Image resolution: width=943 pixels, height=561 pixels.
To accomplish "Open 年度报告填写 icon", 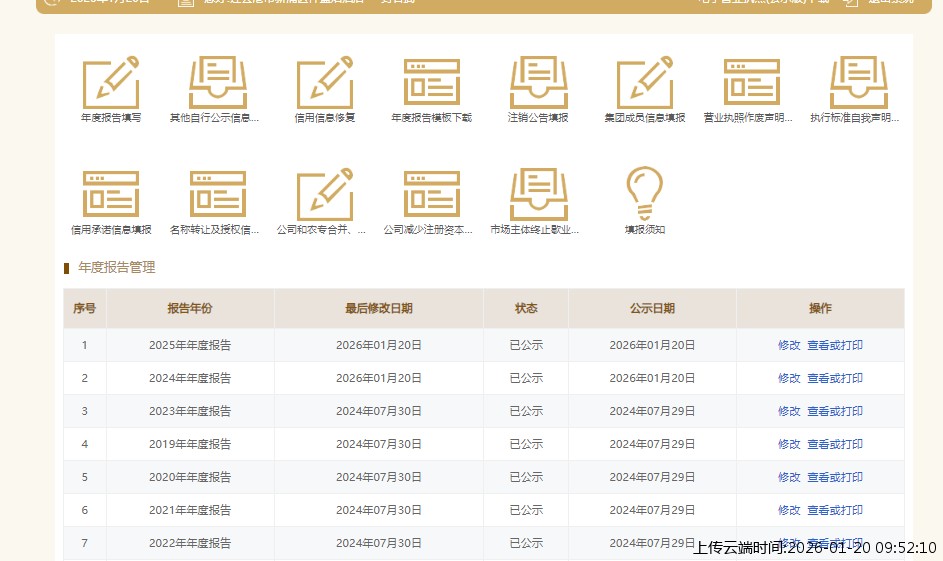I will tap(111, 83).
